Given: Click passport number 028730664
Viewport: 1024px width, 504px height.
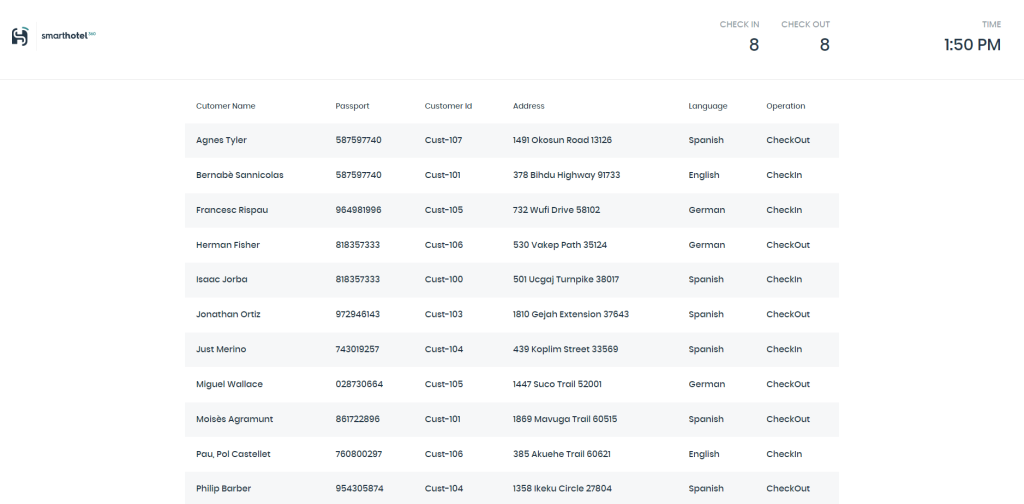Looking at the screenshot, I should click(x=359, y=384).
